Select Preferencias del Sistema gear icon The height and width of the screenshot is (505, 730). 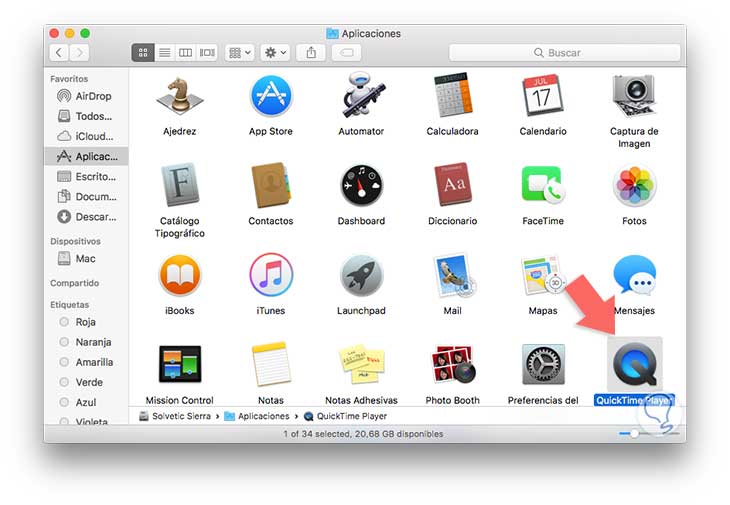point(543,364)
